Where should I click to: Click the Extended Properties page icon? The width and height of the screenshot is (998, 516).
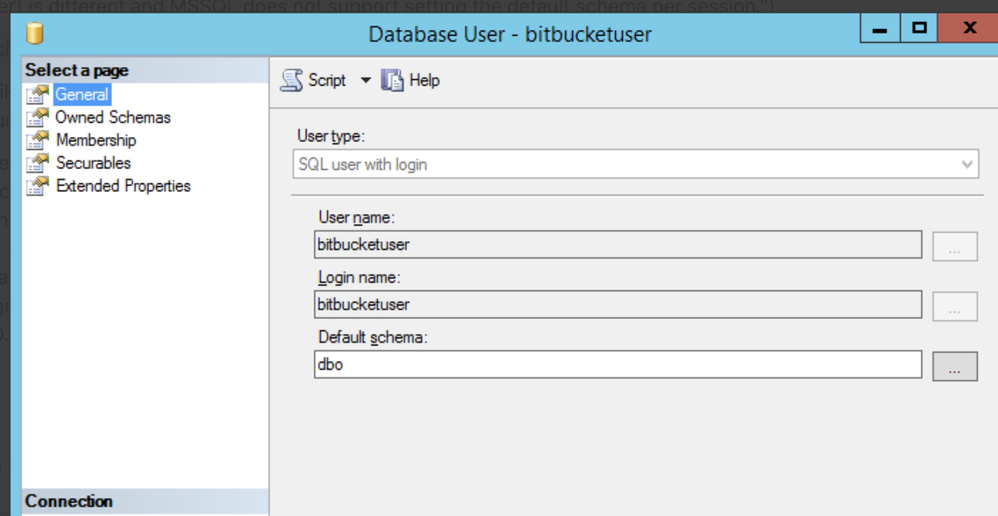point(38,186)
